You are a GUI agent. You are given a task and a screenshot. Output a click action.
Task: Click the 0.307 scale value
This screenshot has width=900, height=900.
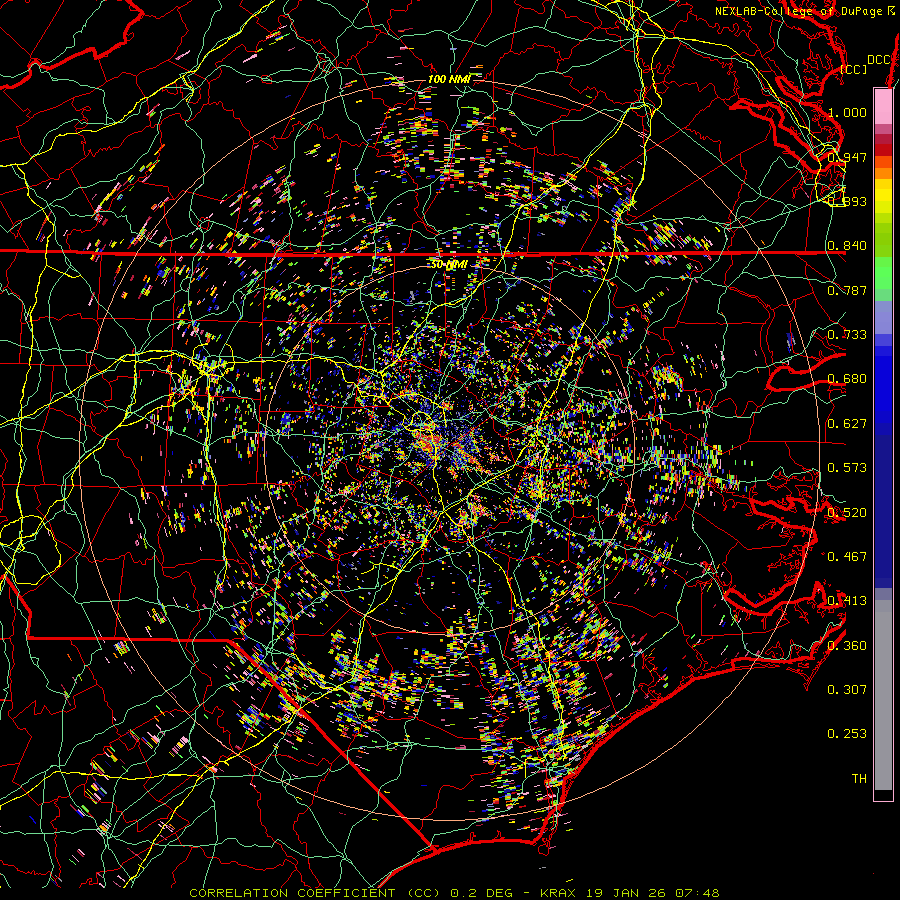pyautogui.click(x=847, y=690)
